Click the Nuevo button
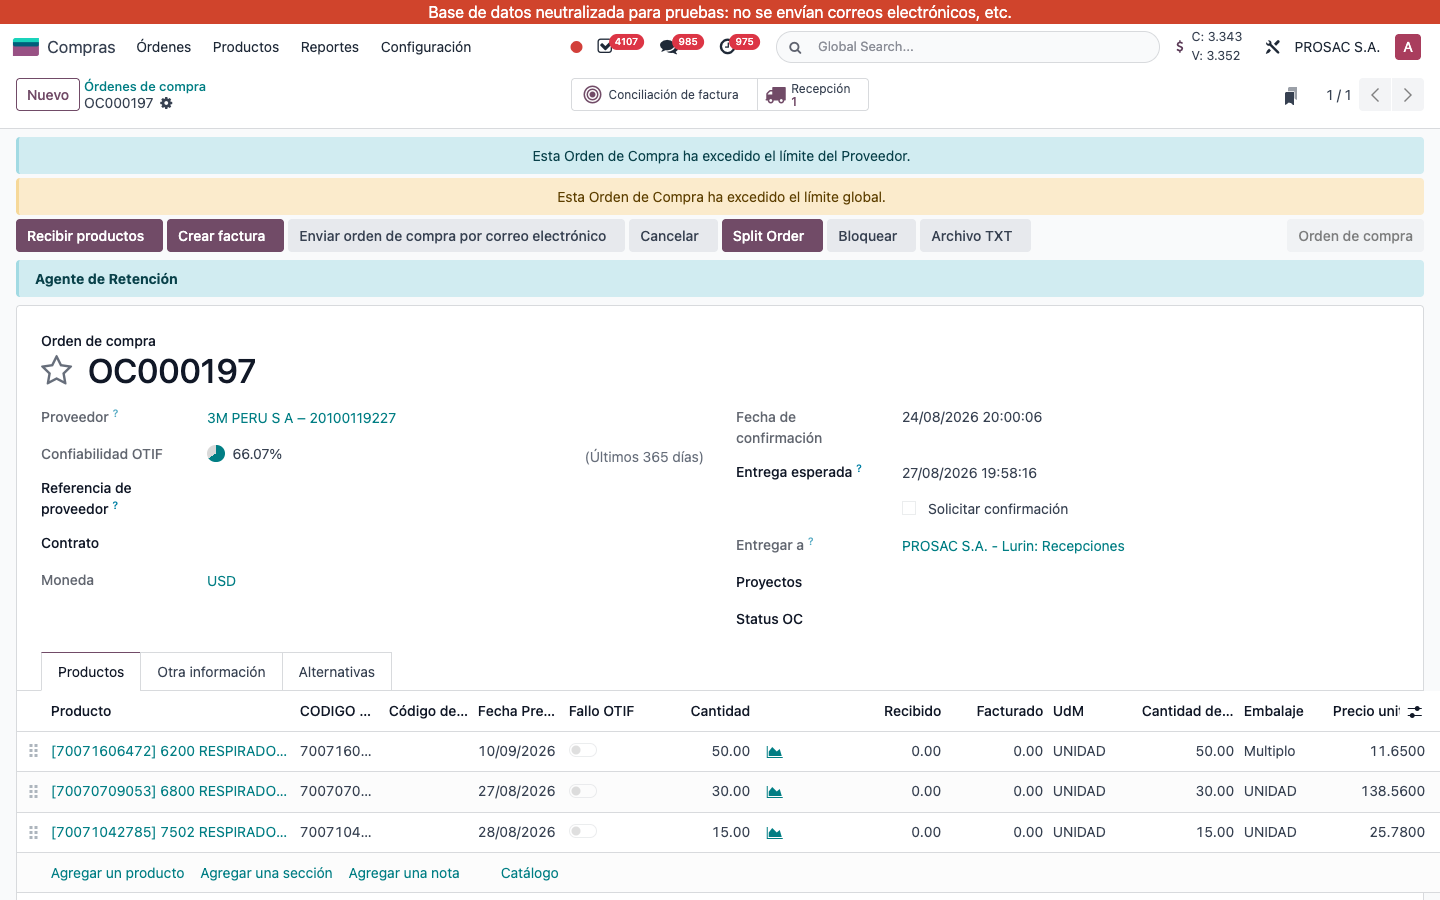This screenshot has height=900, width=1440. (48, 95)
